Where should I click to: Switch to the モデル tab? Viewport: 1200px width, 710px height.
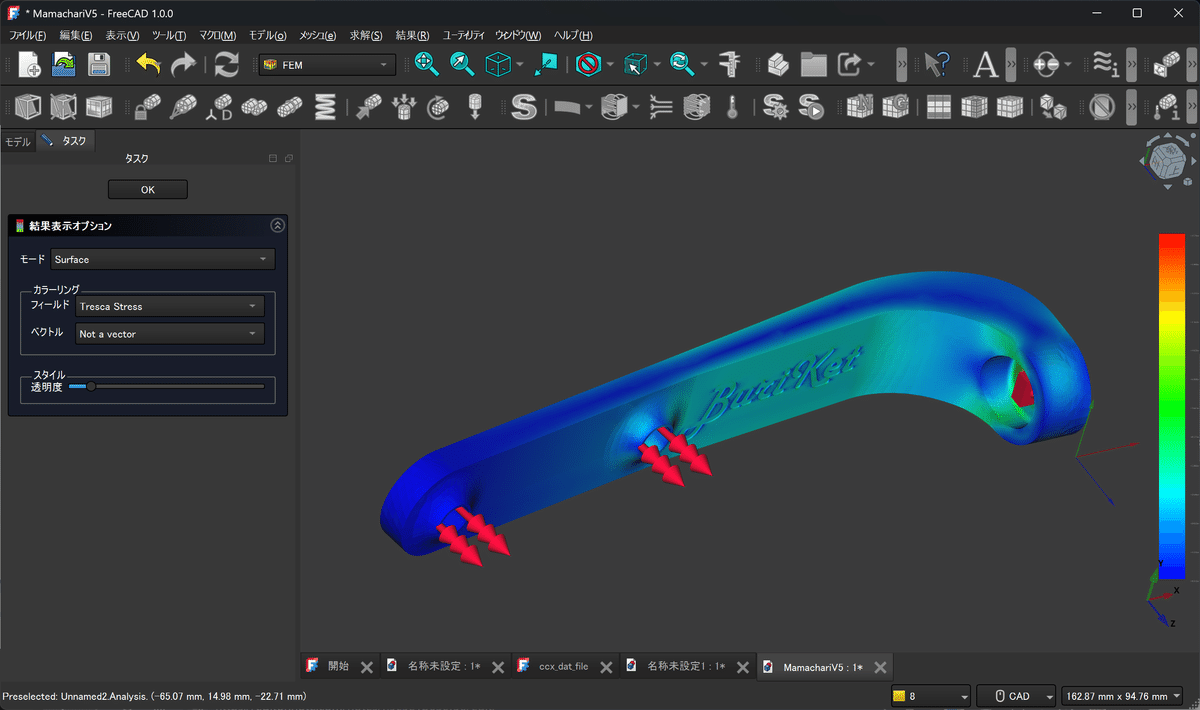(x=18, y=141)
